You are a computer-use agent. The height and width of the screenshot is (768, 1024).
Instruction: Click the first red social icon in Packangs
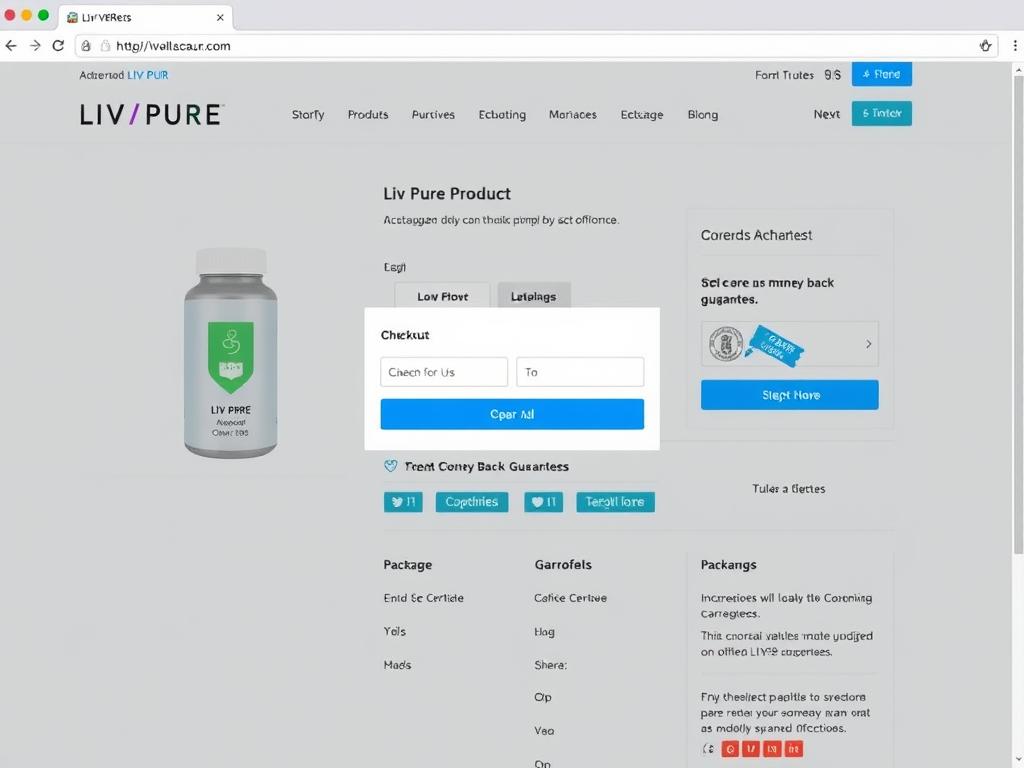point(730,749)
